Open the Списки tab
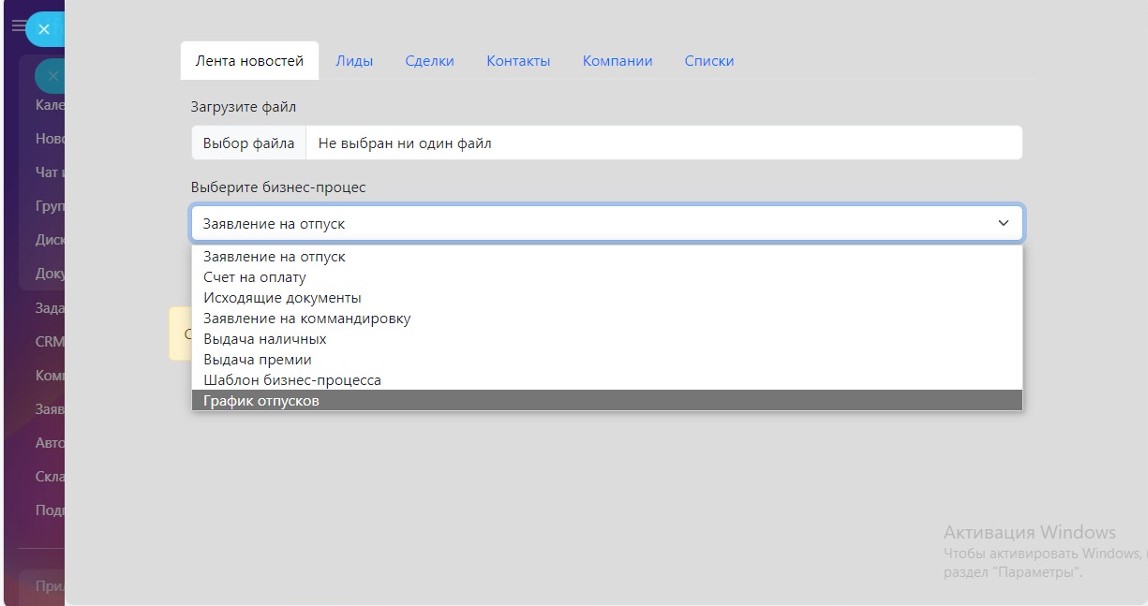 coord(709,61)
